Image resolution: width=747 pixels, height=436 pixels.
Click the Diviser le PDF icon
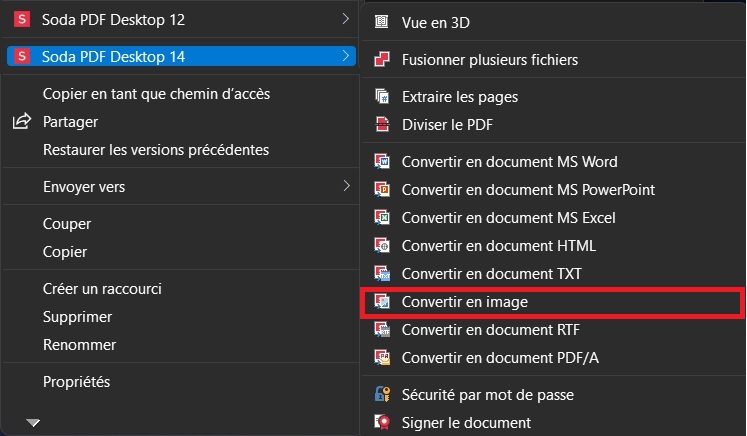coord(382,124)
